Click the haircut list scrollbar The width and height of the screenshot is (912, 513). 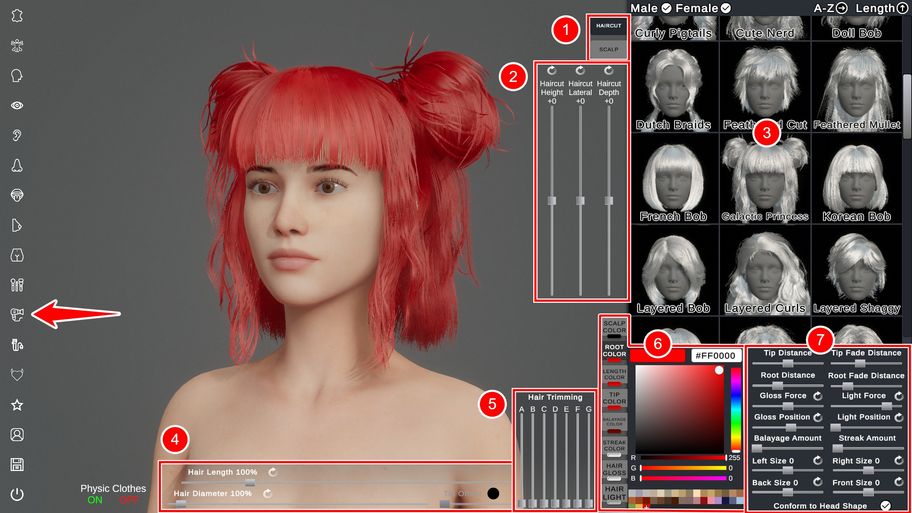(907, 106)
